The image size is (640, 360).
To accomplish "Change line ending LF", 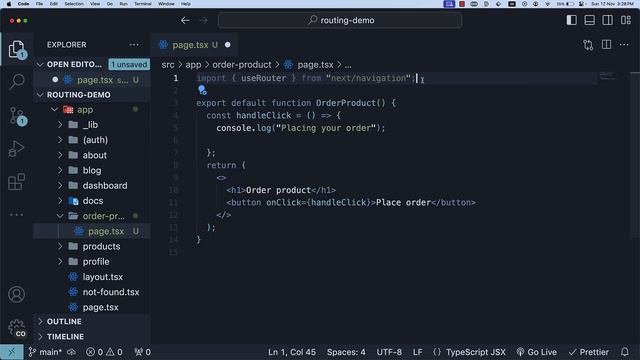I will (x=417, y=352).
